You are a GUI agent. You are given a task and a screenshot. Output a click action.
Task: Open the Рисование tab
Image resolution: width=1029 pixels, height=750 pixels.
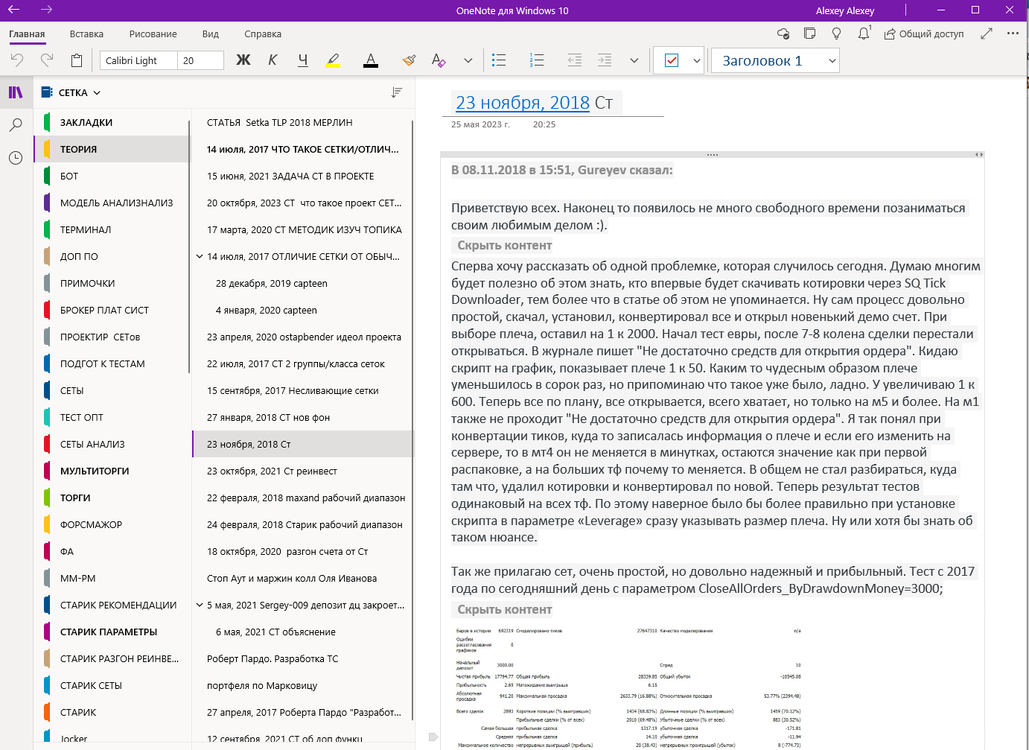coord(153,34)
